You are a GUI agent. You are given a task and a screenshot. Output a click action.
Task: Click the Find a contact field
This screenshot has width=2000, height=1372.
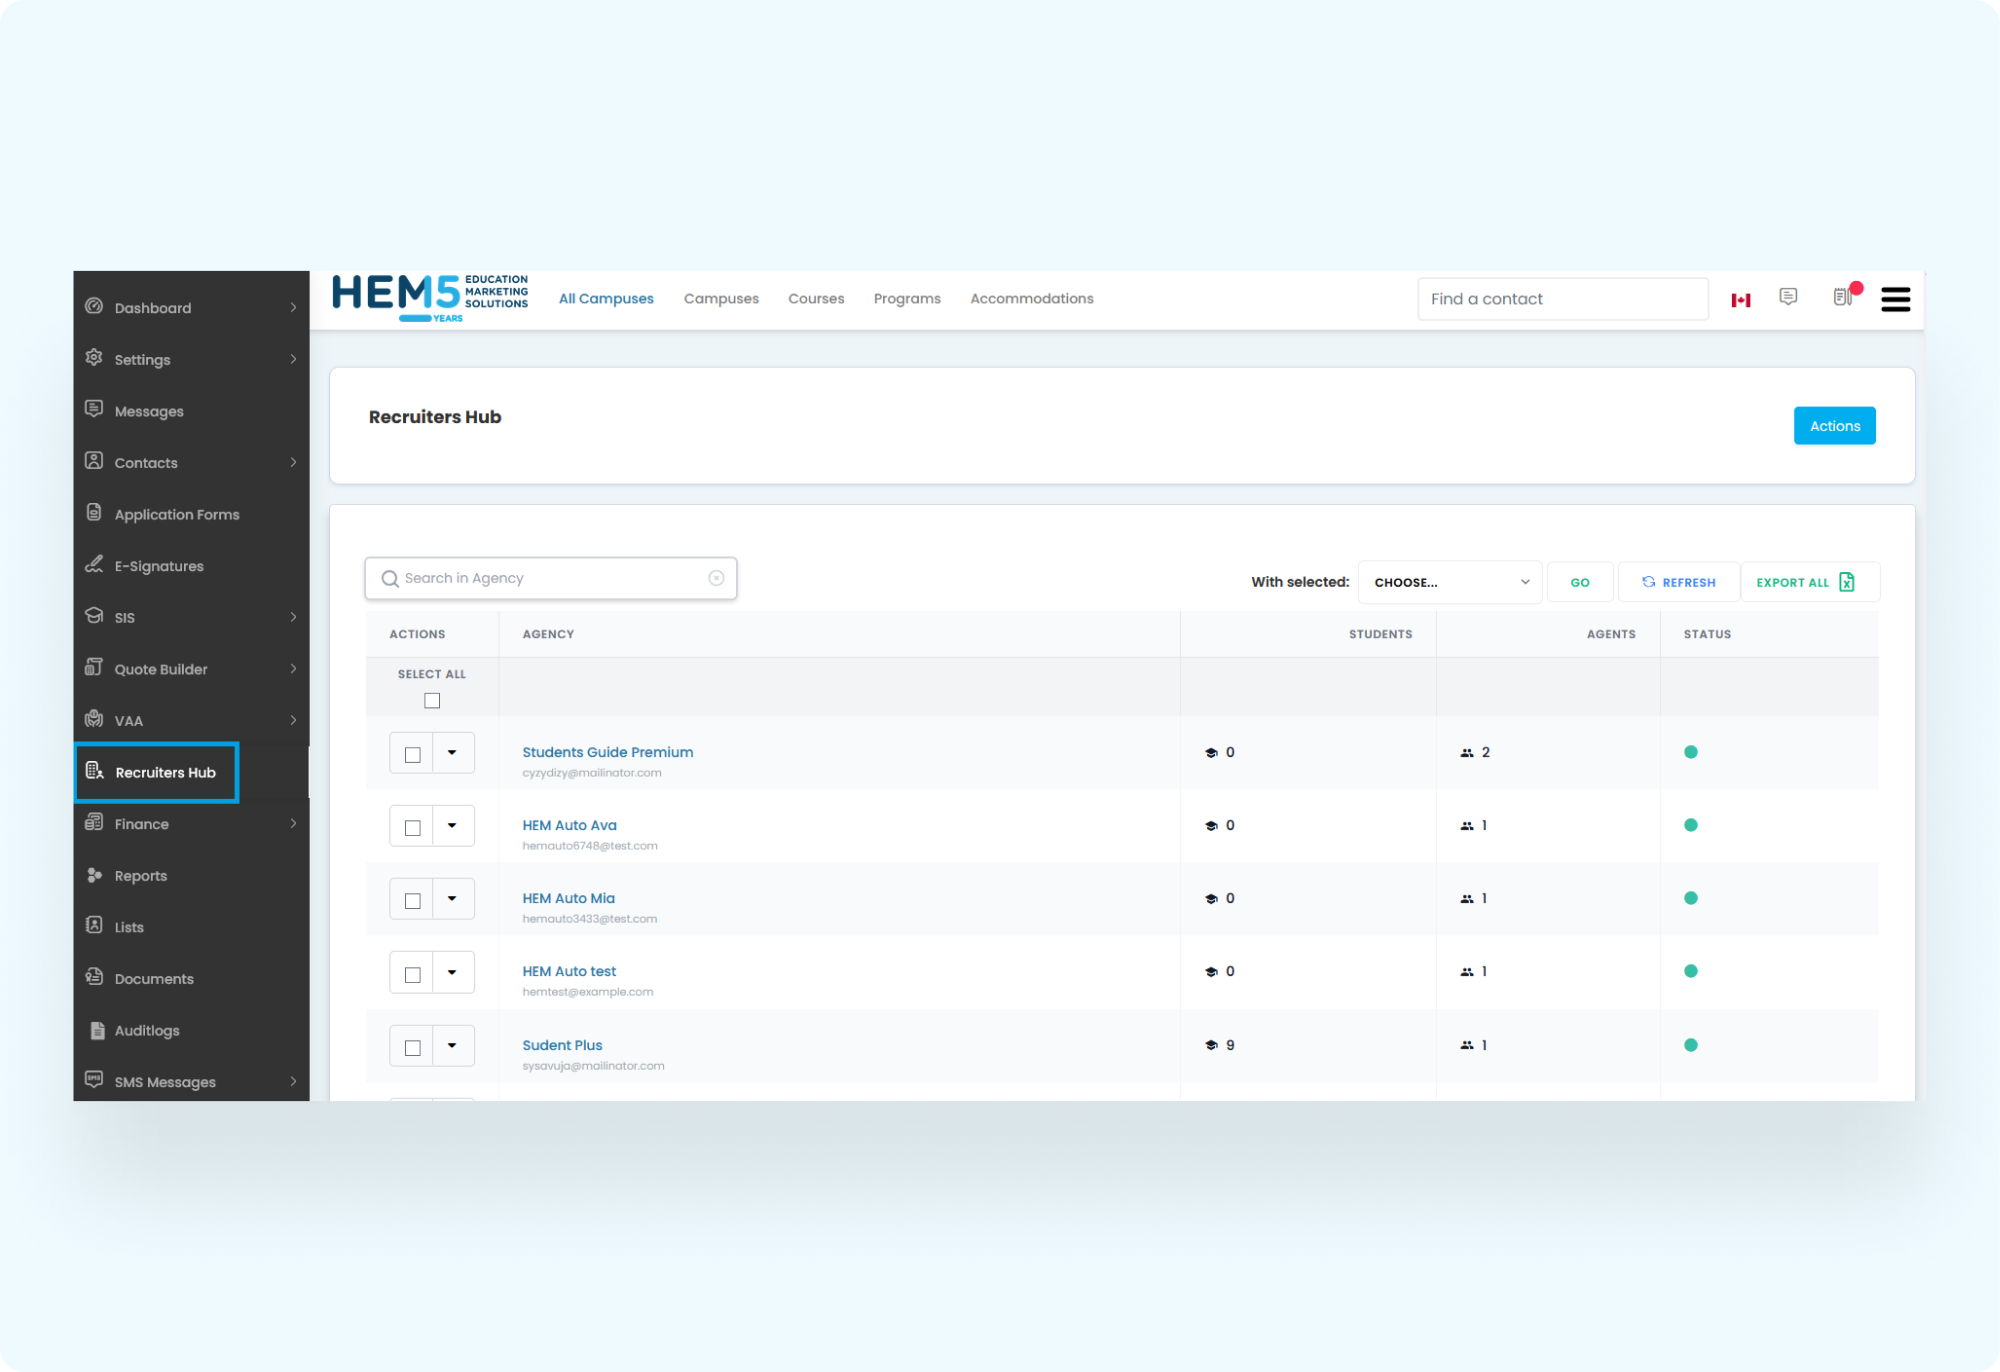point(1562,299)
